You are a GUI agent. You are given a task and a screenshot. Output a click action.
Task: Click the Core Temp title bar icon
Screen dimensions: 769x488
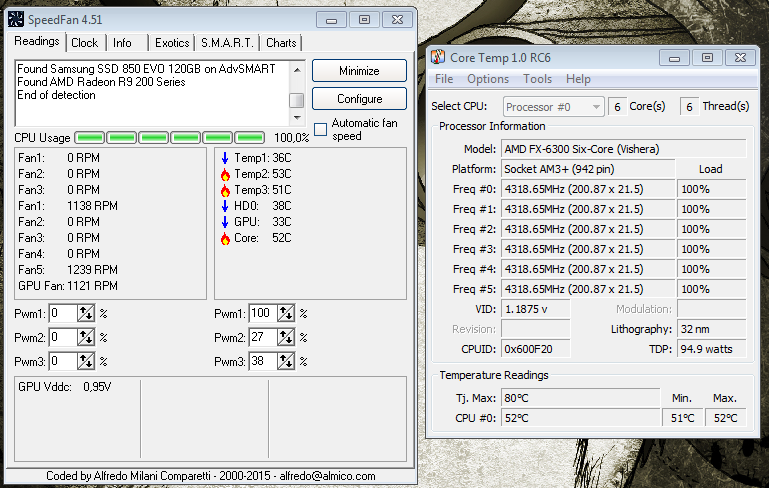[x=437, y=57]
